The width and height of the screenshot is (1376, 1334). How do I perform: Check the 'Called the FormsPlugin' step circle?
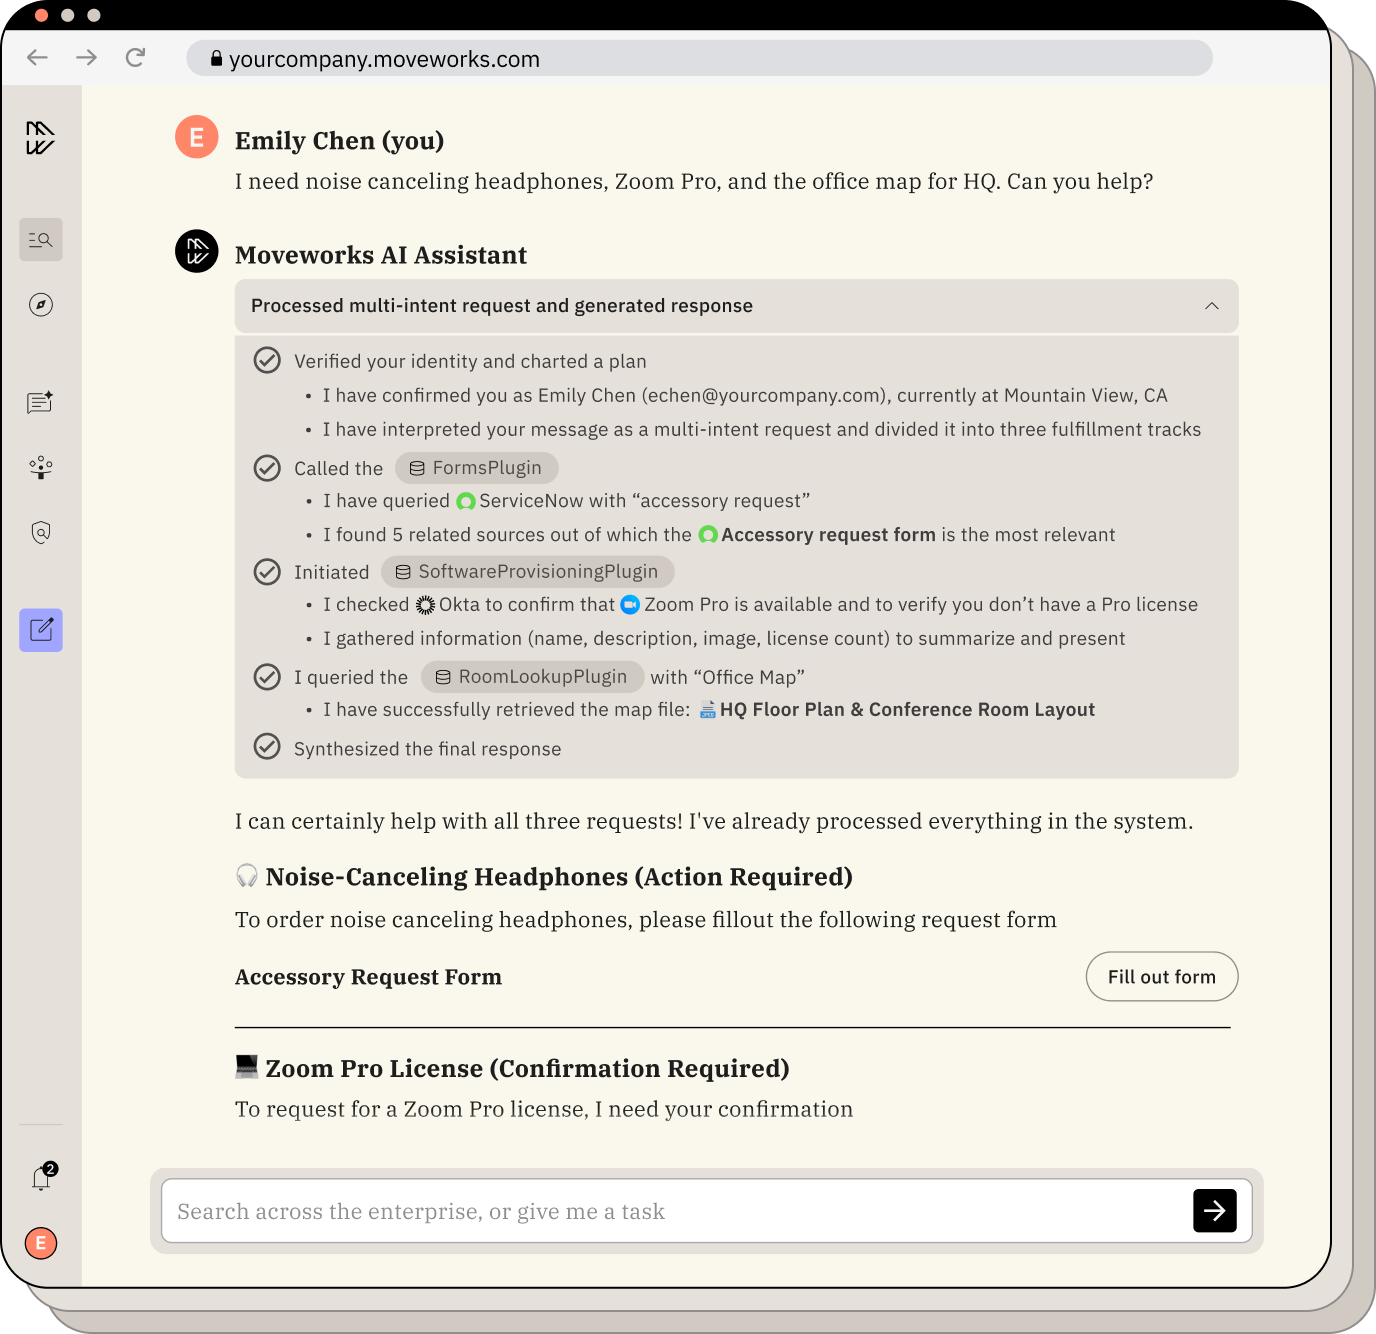(267, 467)
